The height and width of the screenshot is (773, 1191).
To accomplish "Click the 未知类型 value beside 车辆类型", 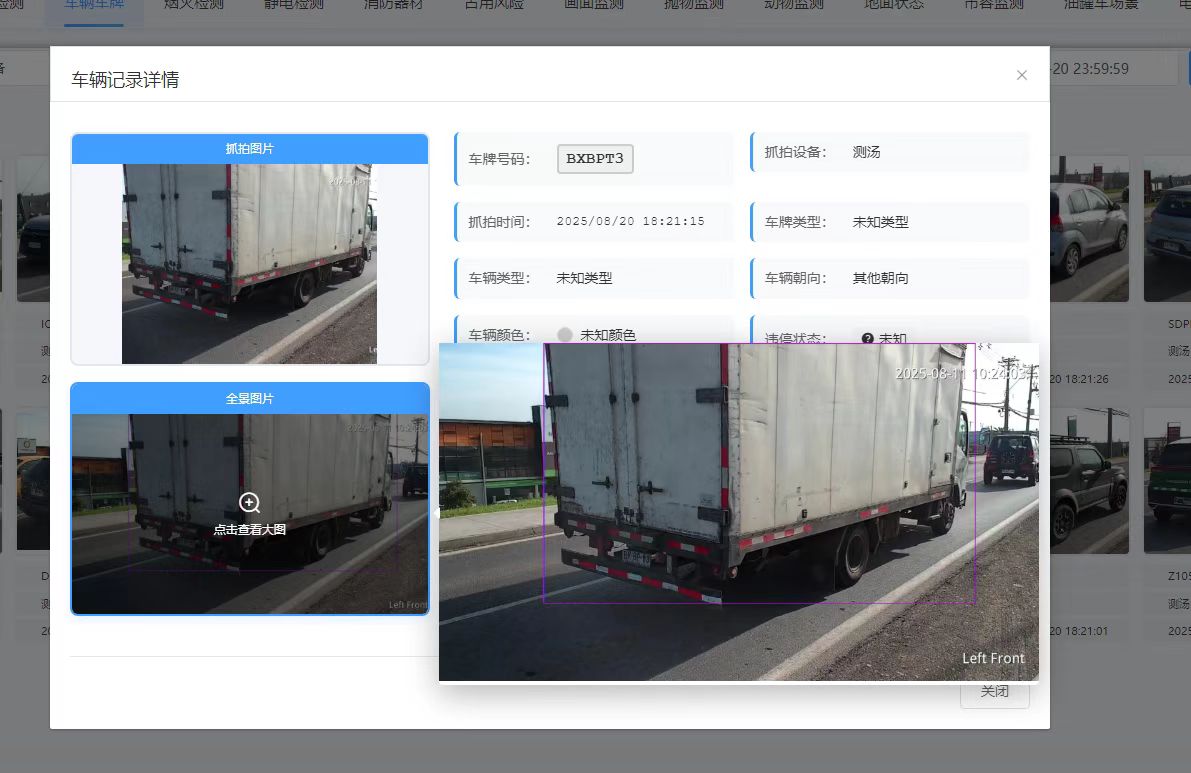I will (x=584, y=278).
